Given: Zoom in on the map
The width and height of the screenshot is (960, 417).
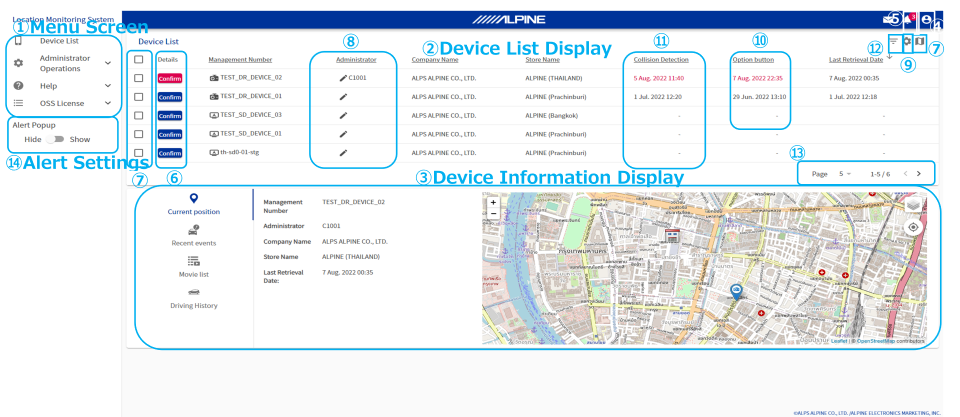Looking at the screenshot, I should pyautogui.click(x=493, y=202).
